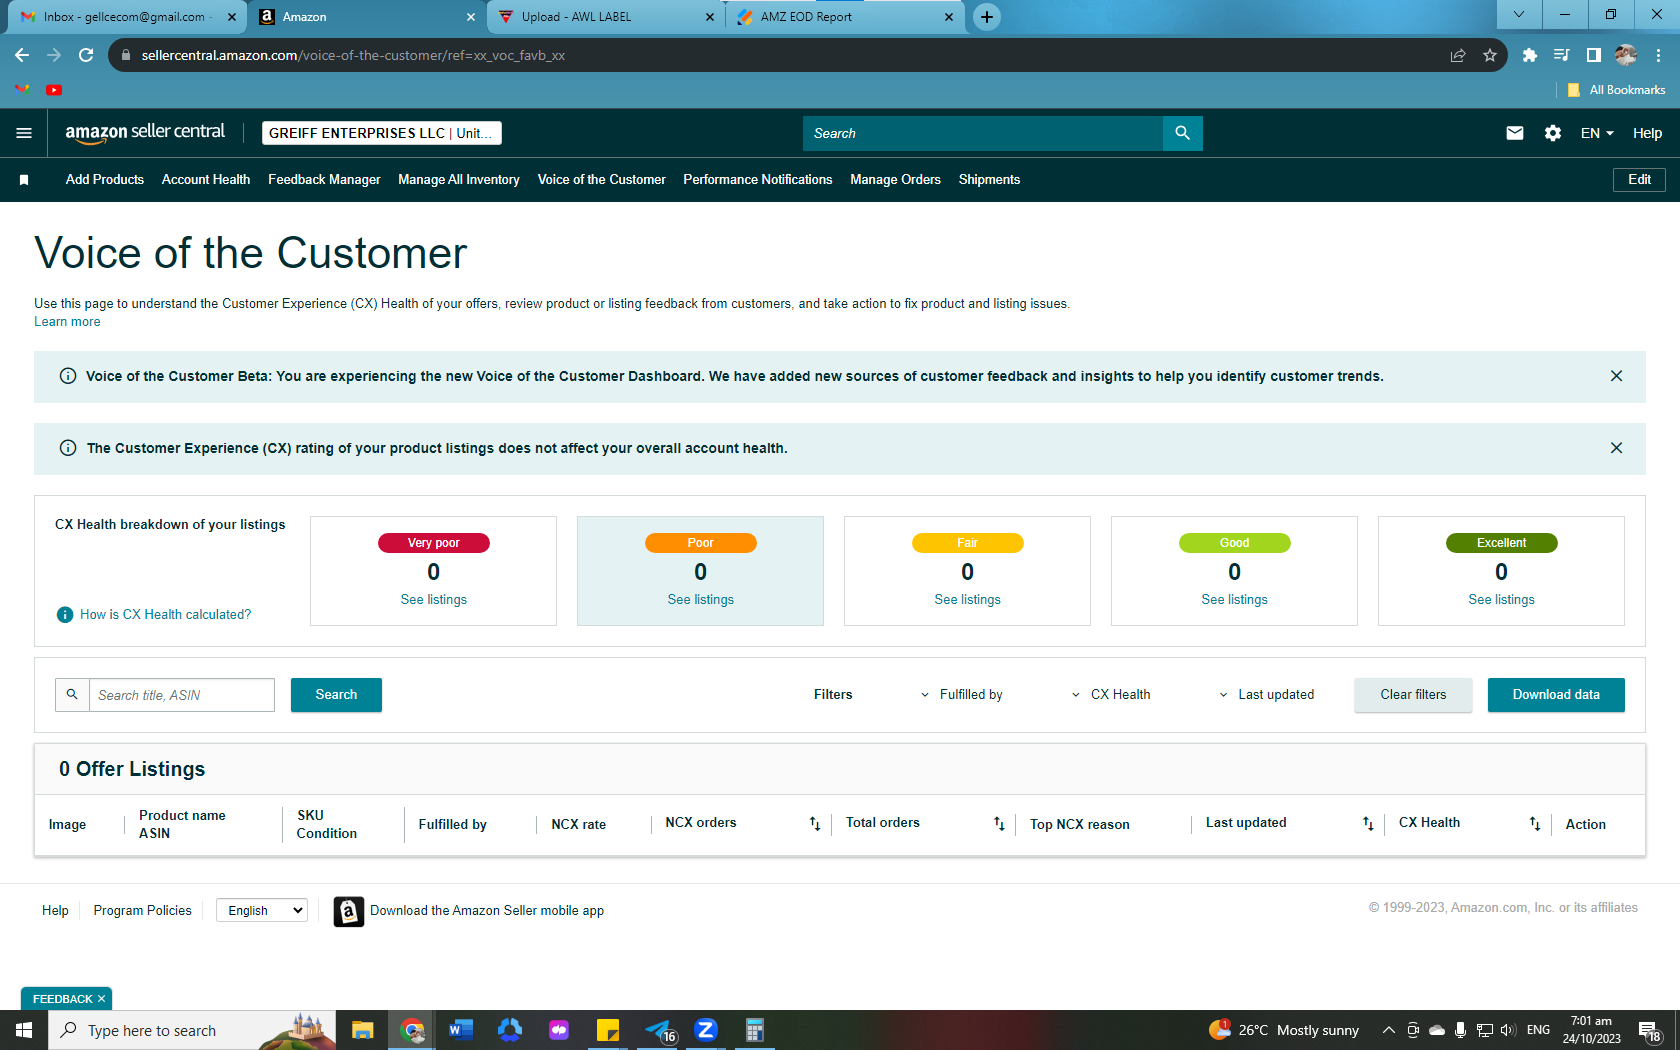The image size is (1680, 1050).
Task: Click the Clear filters button
Action: 1413,695
